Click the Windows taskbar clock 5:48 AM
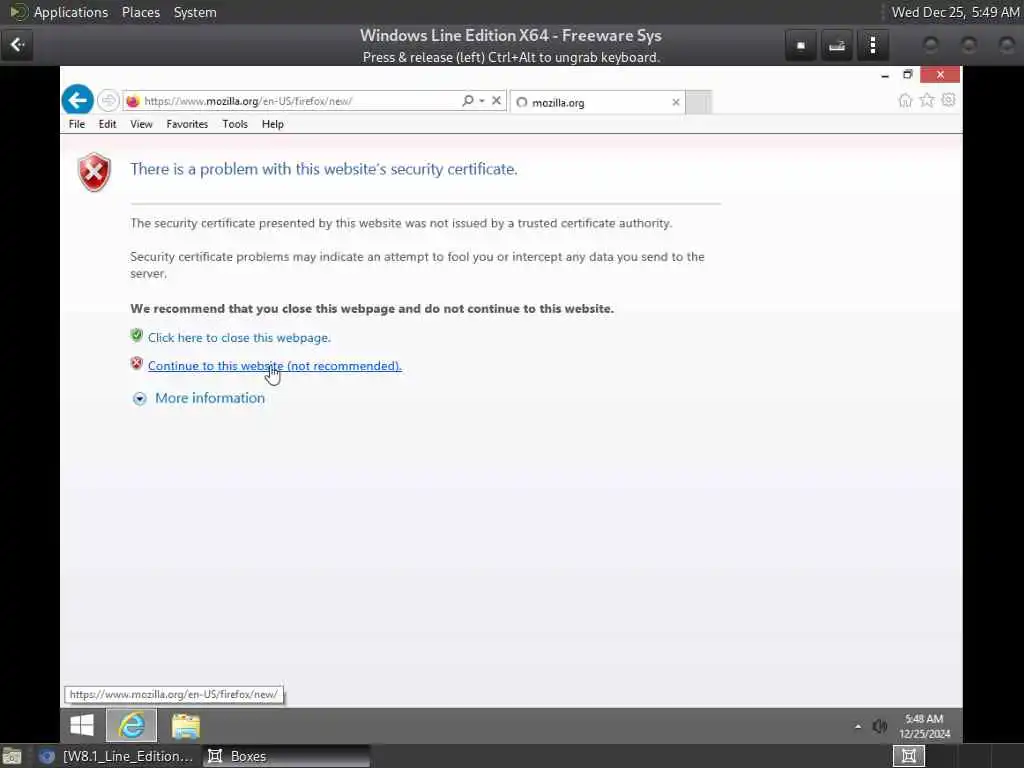 pos(924,726)
